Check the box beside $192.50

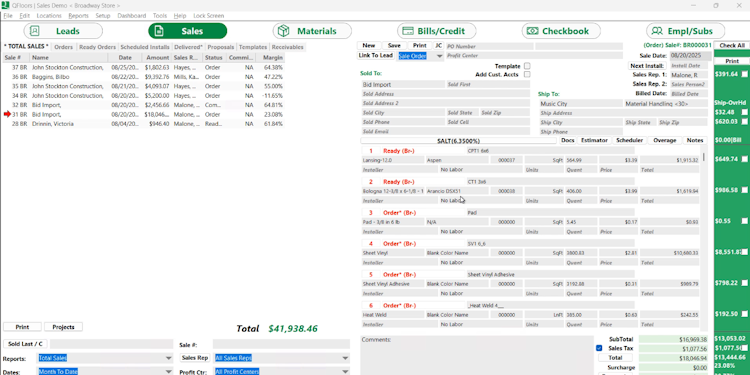pos(745,314)
